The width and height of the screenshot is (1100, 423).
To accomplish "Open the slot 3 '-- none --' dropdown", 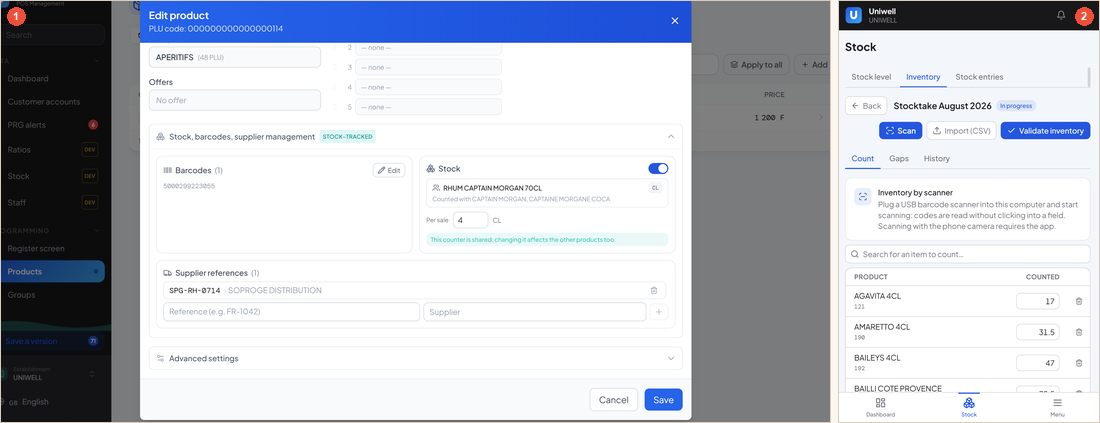I will 428,67.
